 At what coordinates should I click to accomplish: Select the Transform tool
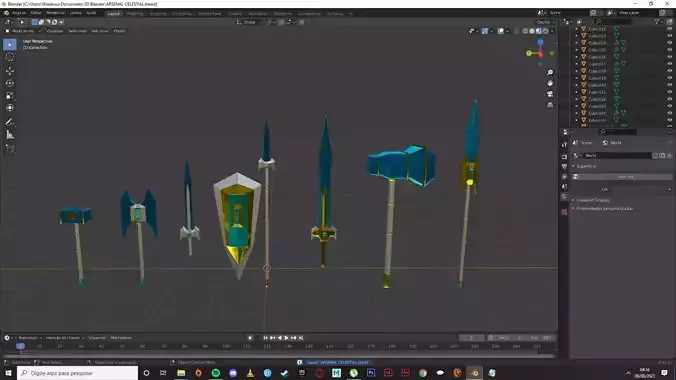pos(10,108)
